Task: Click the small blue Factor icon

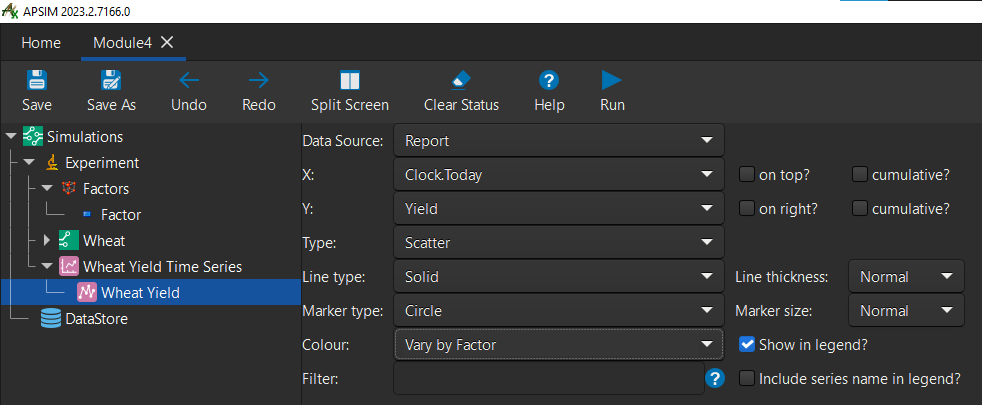Action: [87, 215]
